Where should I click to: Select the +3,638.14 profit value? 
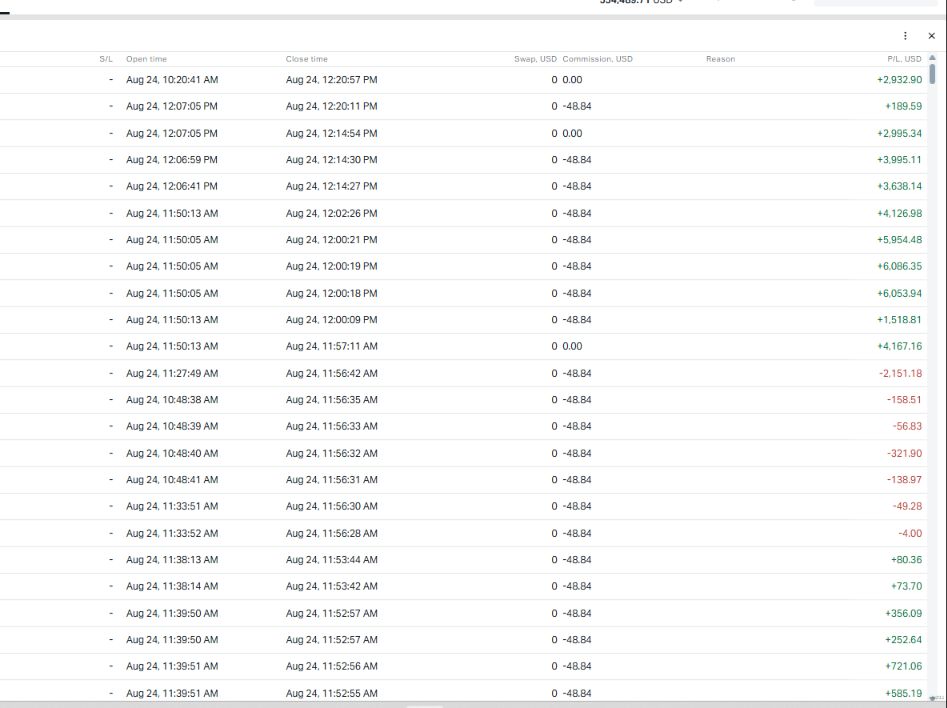(x=899, y=187)
